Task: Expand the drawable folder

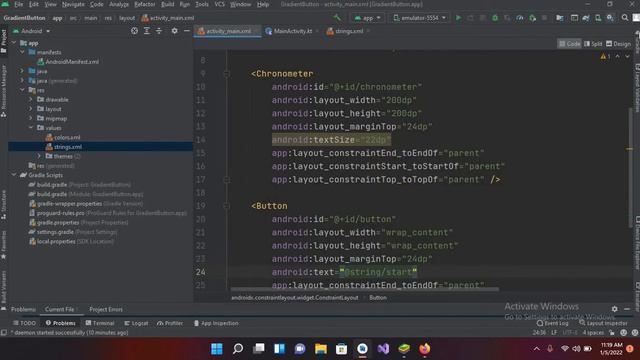Action: point(31,100)
